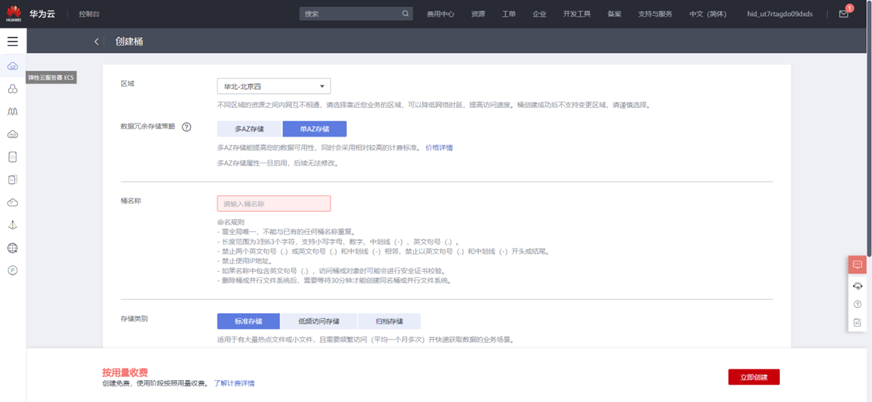Click the 华为云 brand text
The image size is (872, 402).
(42, 14)
